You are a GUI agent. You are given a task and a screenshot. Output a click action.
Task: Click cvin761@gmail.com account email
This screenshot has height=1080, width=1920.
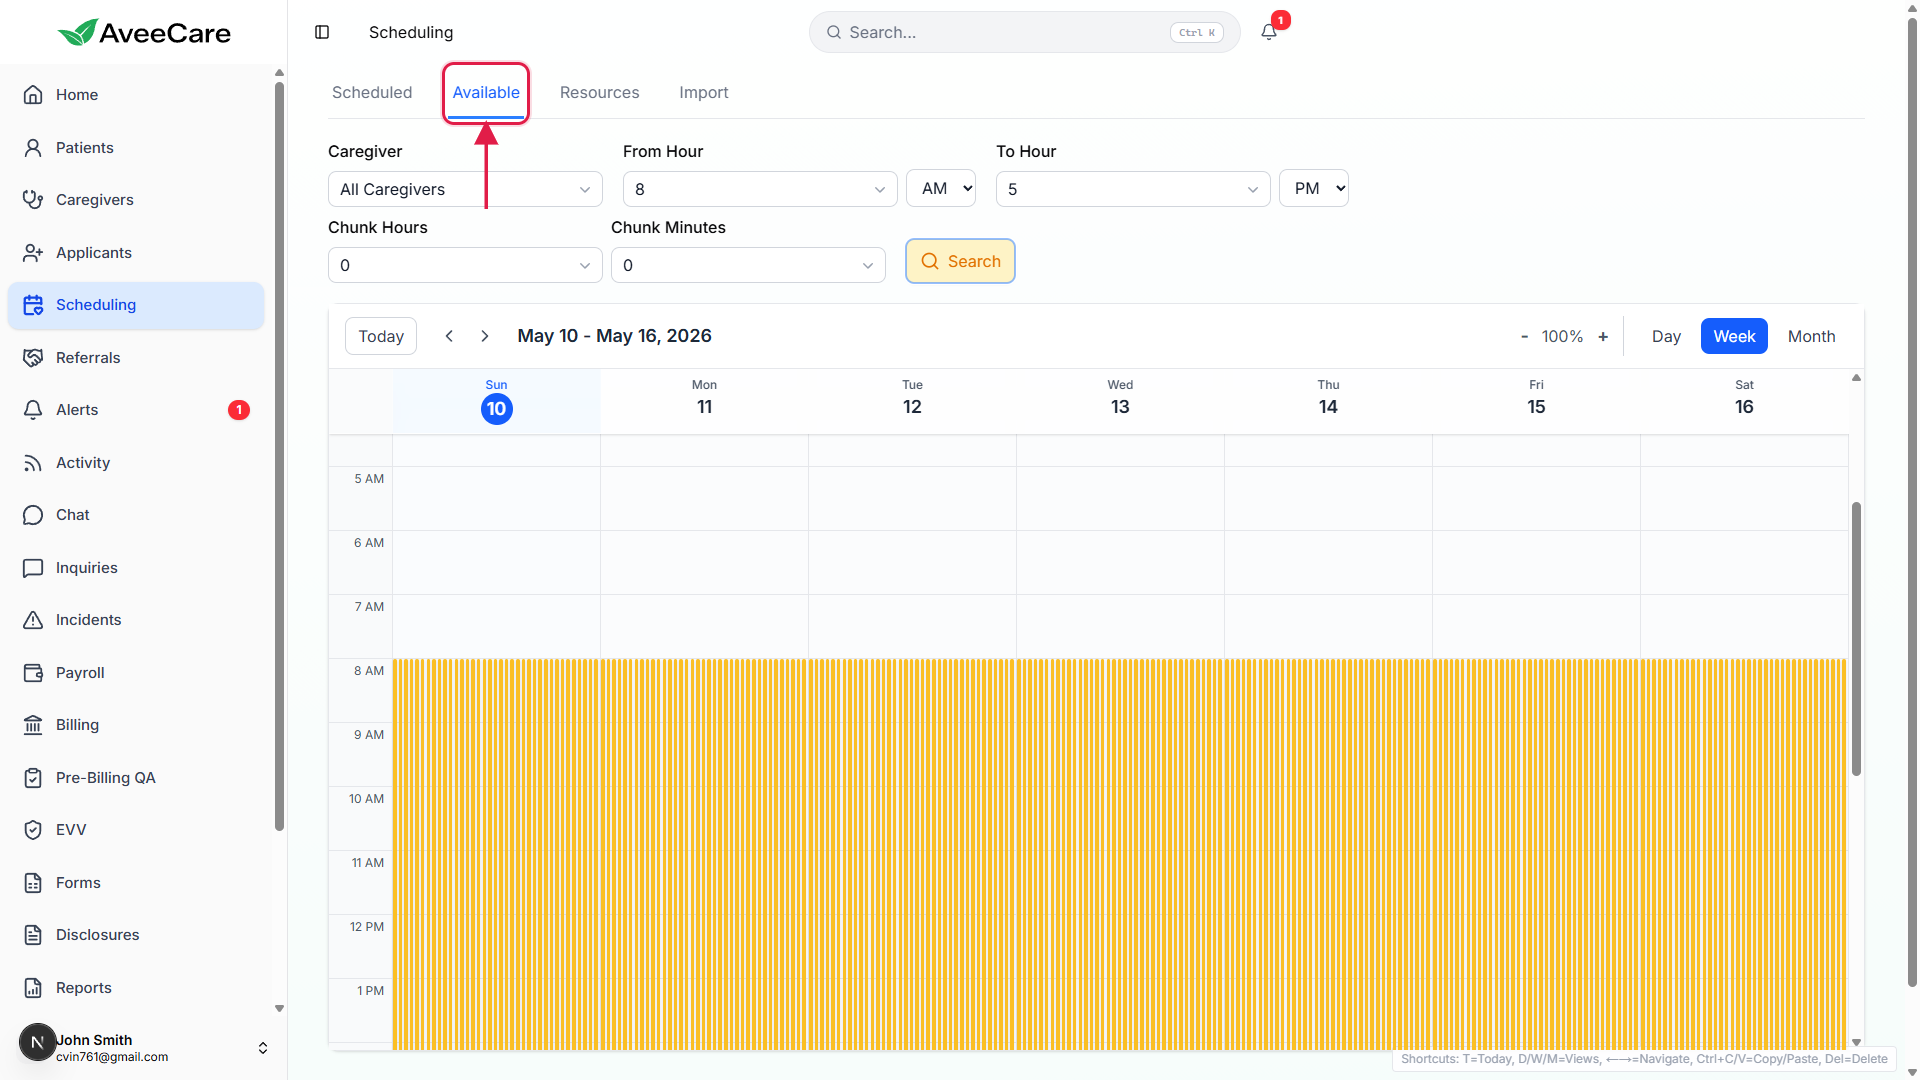[x=112, y=1057]
